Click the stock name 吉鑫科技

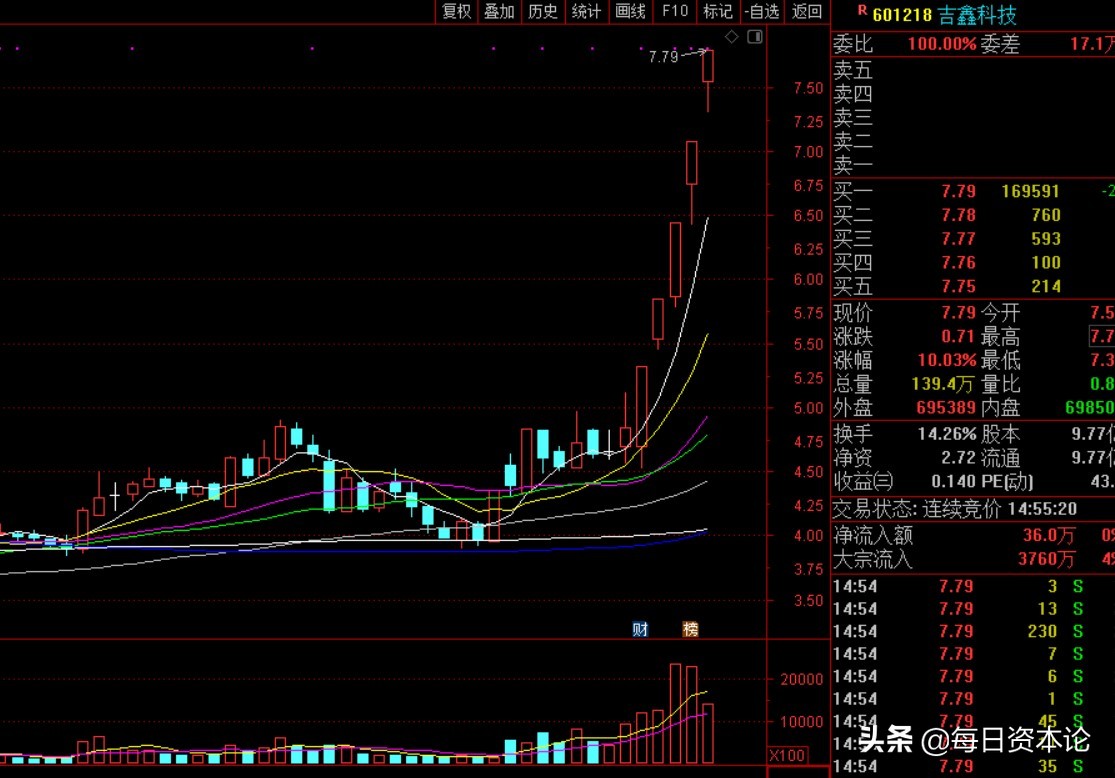click(x=977, y=15)
